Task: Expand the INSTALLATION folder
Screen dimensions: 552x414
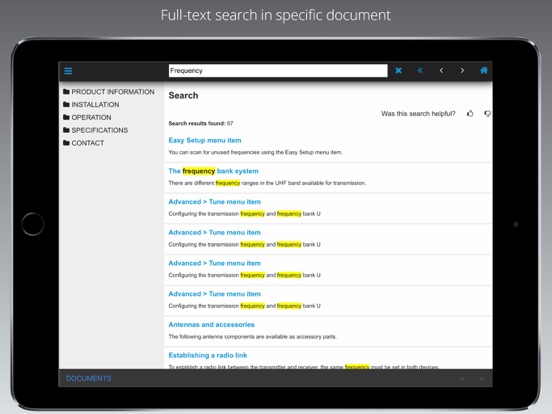Action: click(91, 105)
